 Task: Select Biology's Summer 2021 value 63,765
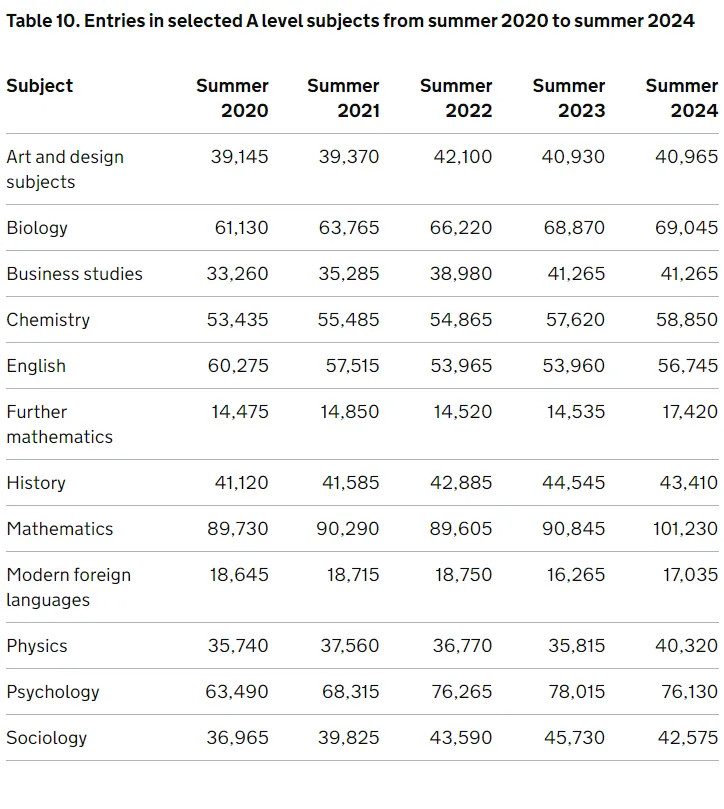tap(349, 228)
